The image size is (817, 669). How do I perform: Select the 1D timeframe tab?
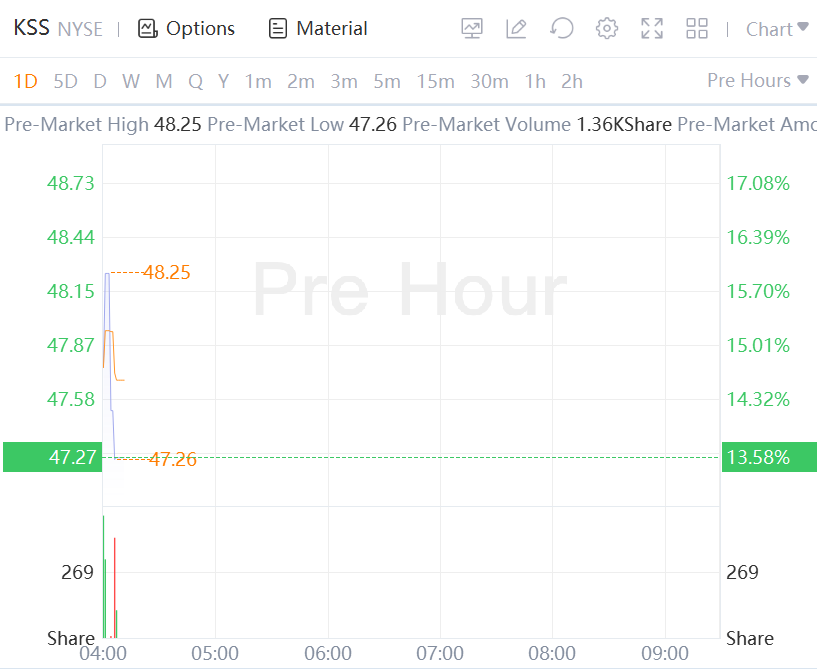(25, 81)
